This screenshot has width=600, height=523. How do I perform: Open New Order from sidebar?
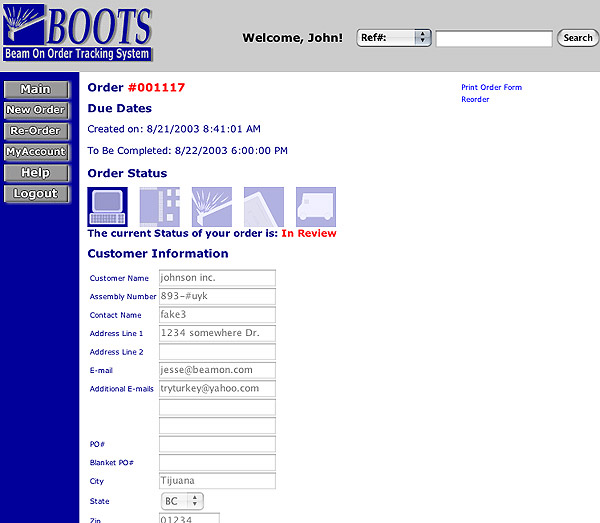click(36, 111)
